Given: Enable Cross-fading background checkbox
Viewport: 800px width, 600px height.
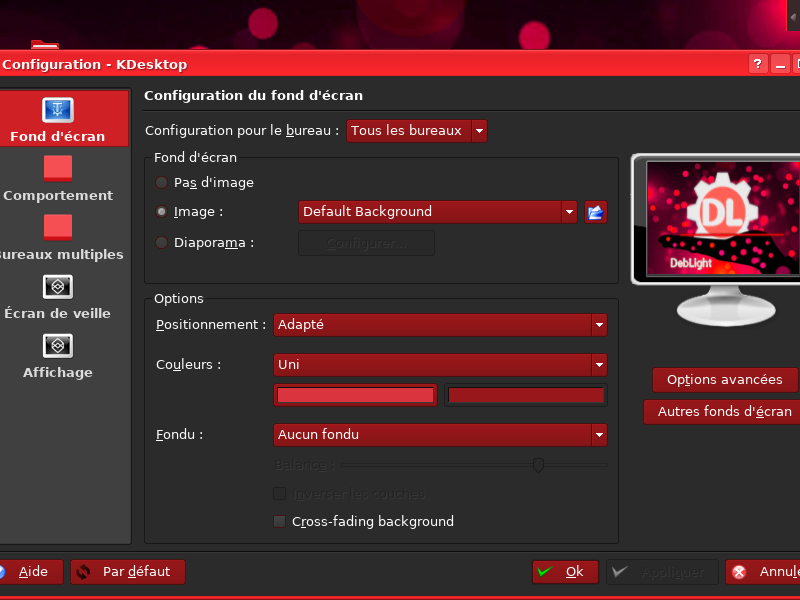Looking at the screenshot, I should pyautogui.click(x=280, y=521).
